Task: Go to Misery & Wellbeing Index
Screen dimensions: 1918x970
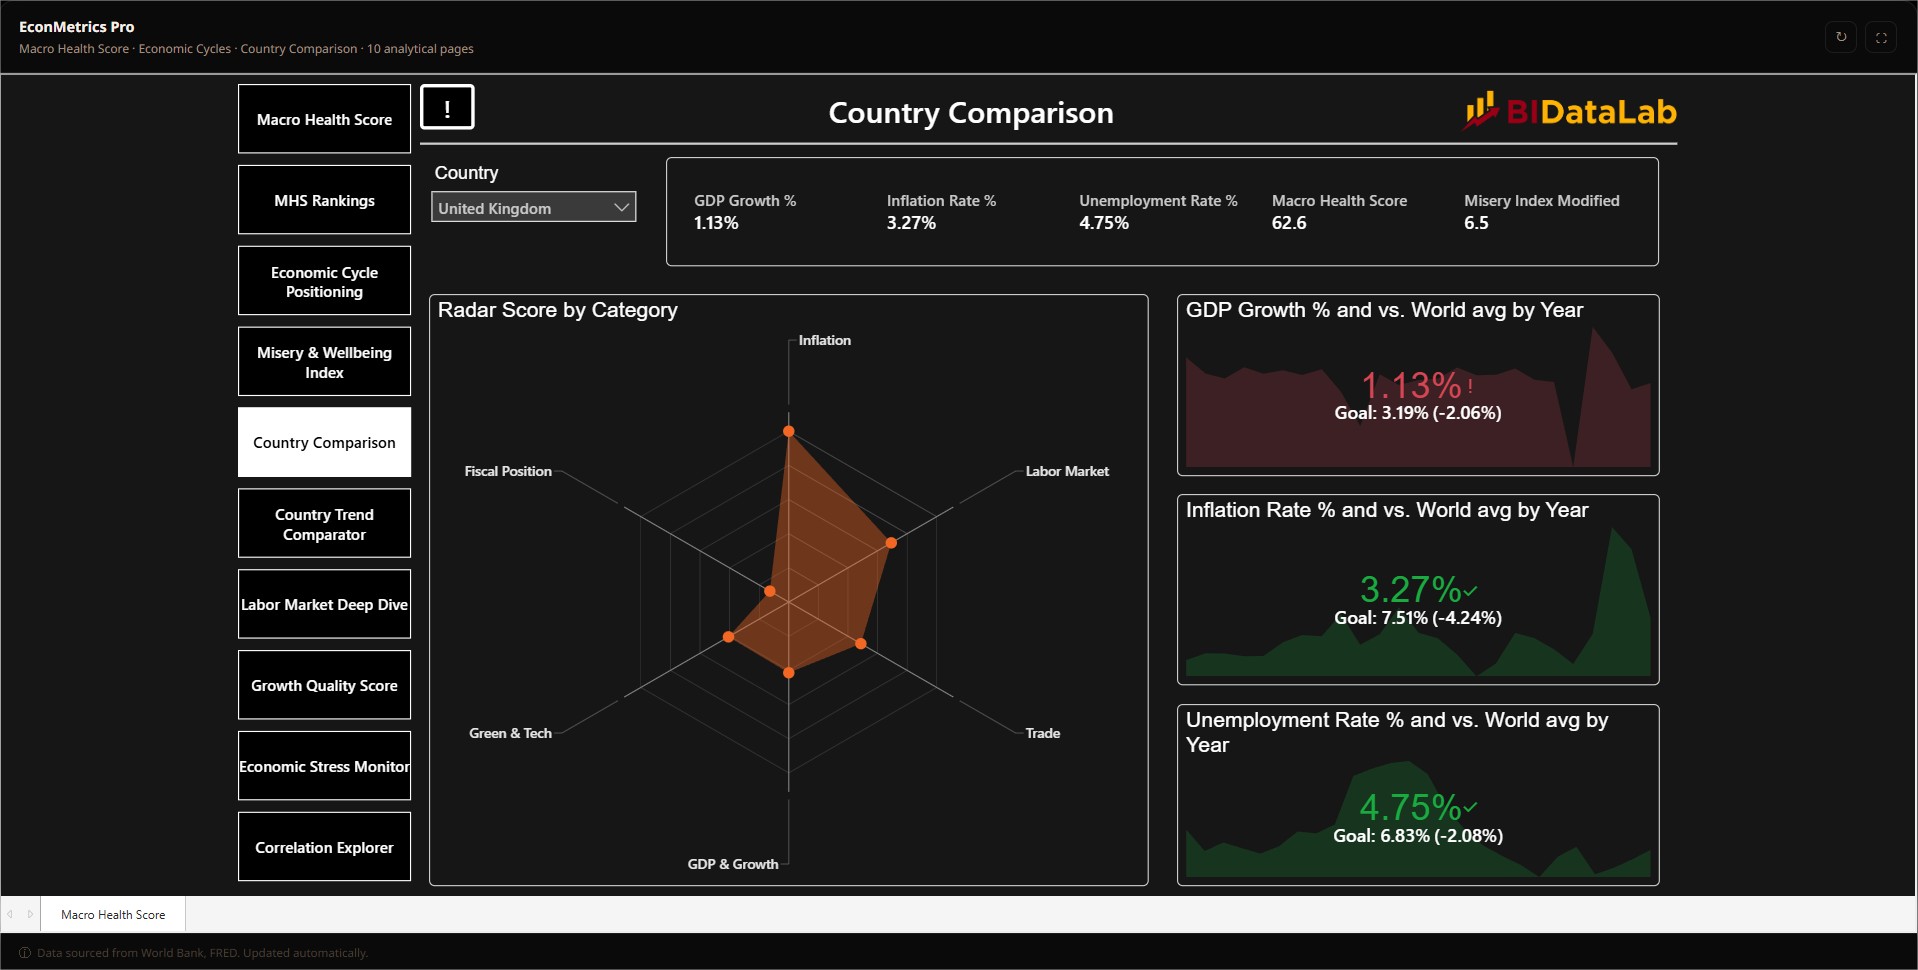Action: pos(324,362)
